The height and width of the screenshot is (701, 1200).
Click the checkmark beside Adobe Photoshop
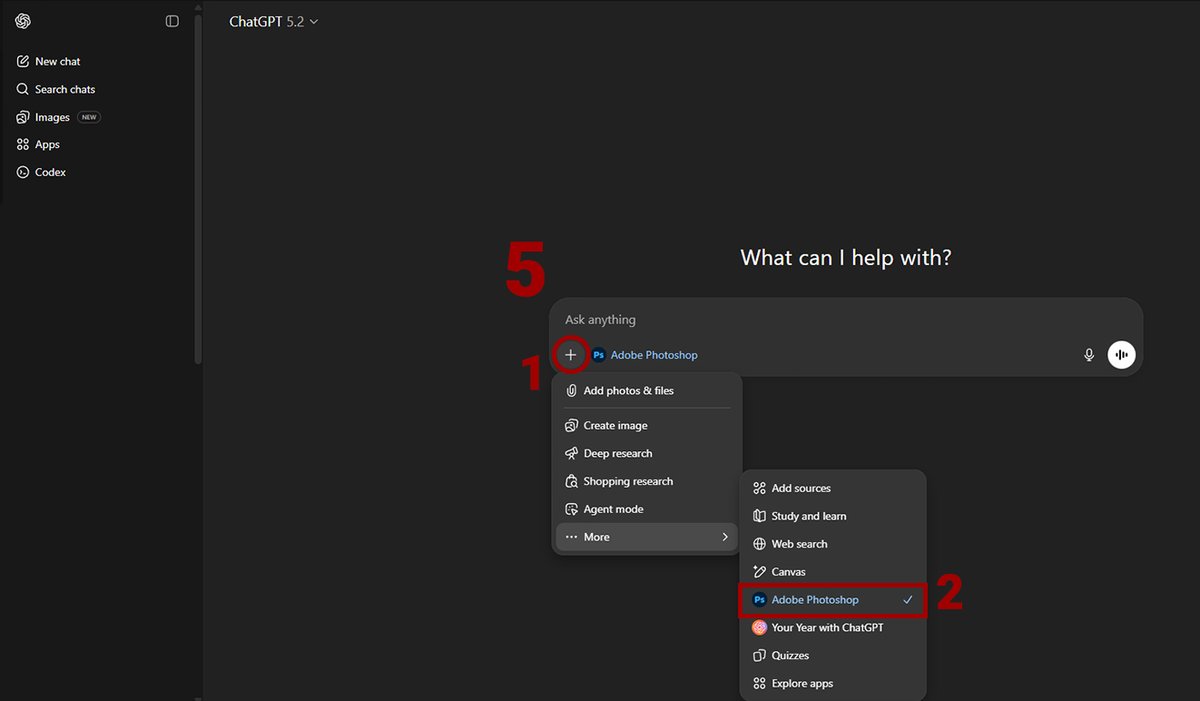click(x=907, y=600)
